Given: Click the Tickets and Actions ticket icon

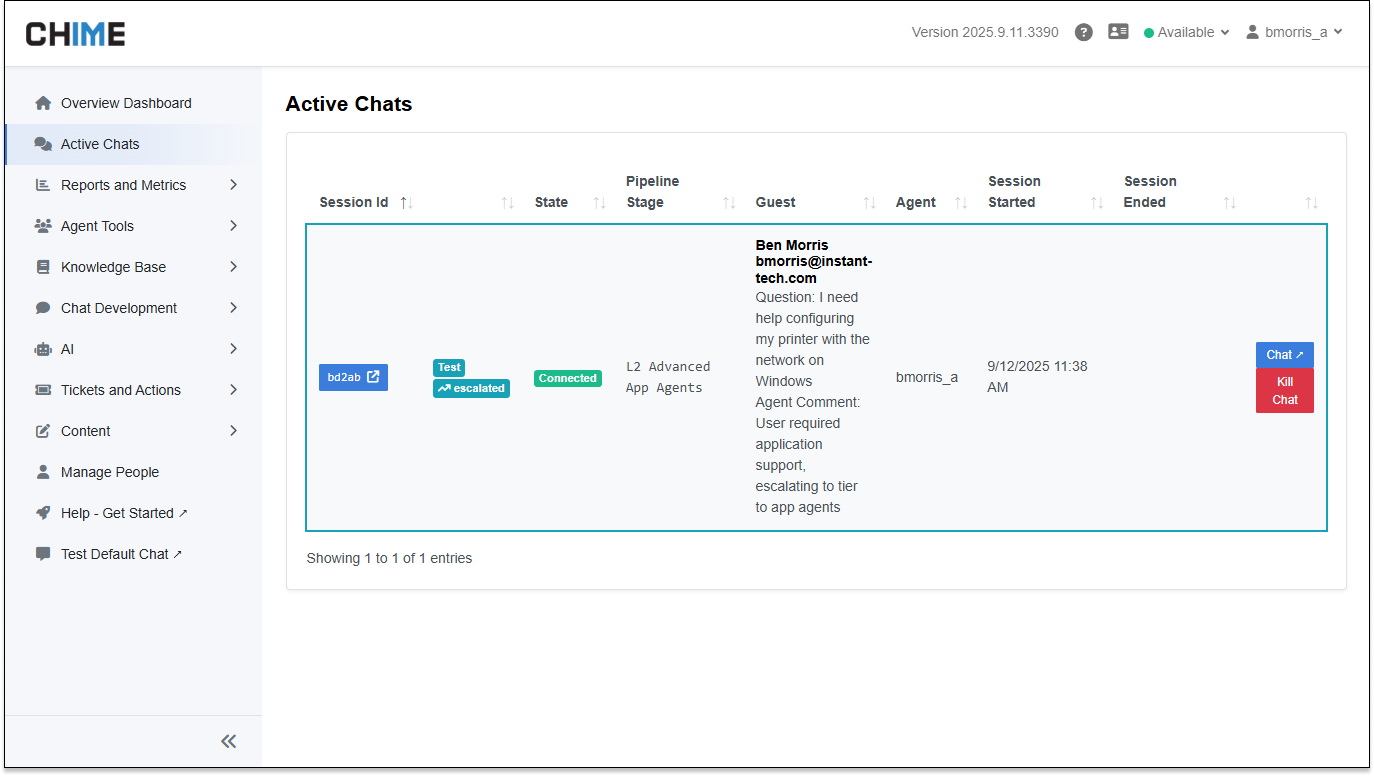Looking at the screenshot, I should click(x=43, y=390).
